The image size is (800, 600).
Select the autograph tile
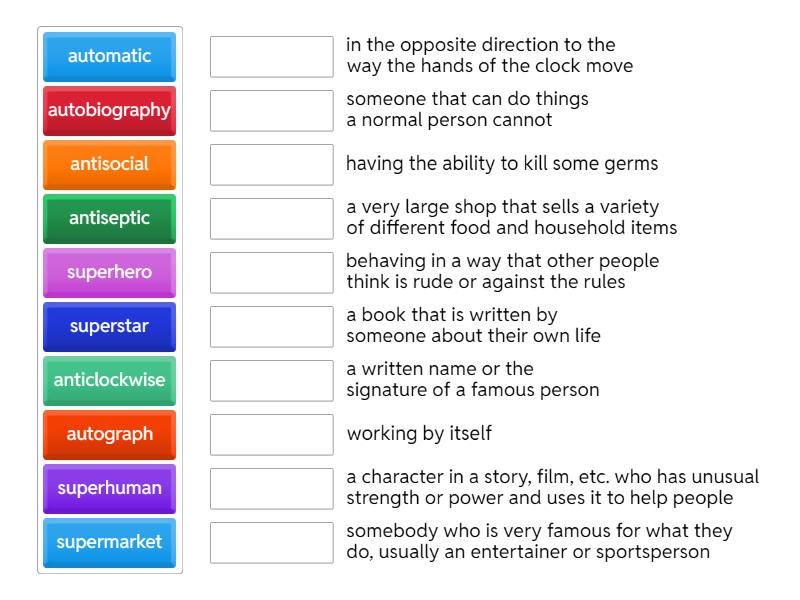click(109, 435)
